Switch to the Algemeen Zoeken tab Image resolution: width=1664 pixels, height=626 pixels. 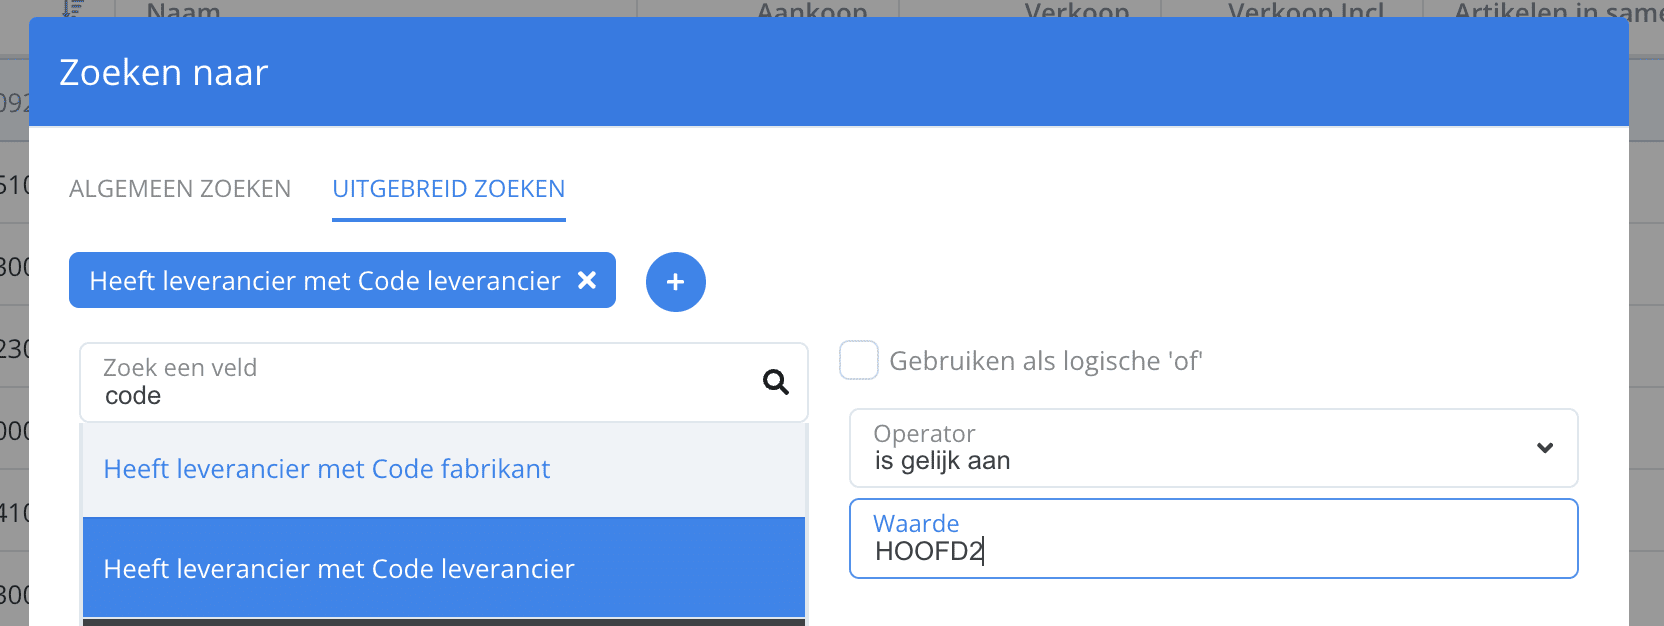(x=180, y=189)
